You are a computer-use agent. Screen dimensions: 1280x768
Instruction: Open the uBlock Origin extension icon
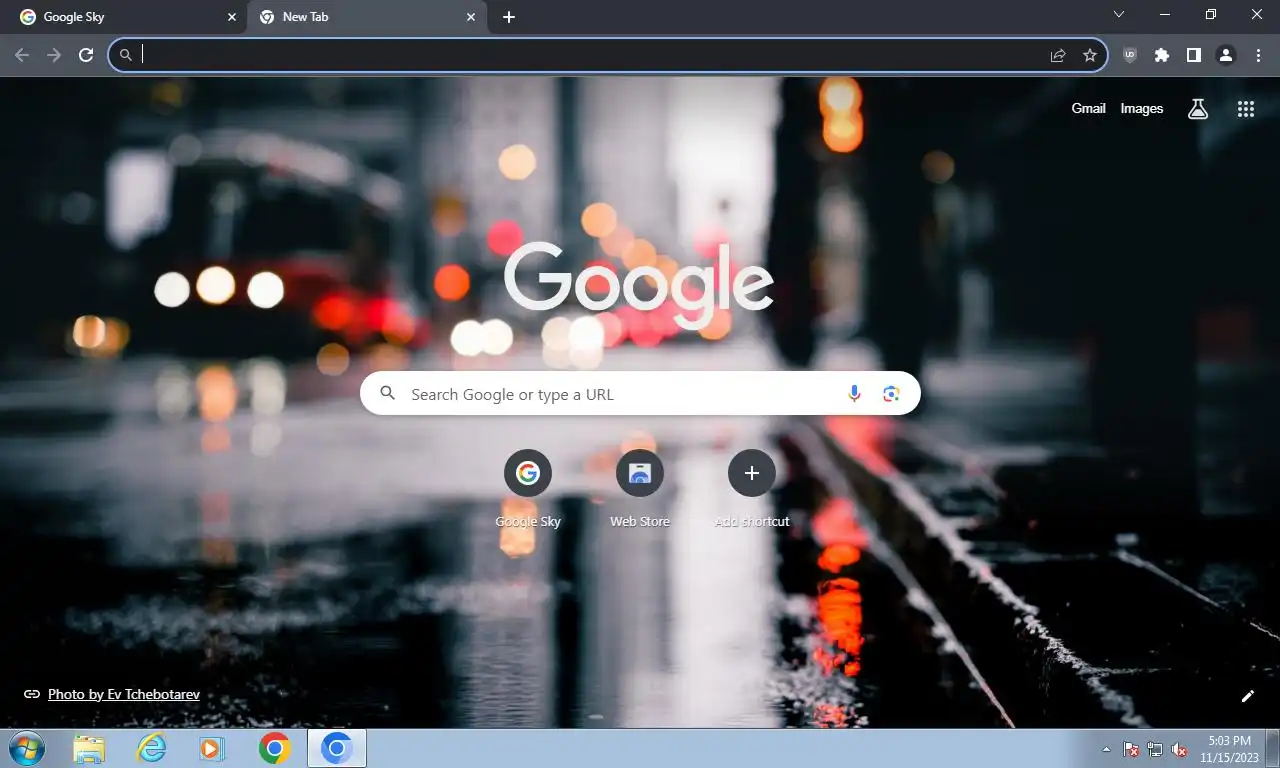1130,55
